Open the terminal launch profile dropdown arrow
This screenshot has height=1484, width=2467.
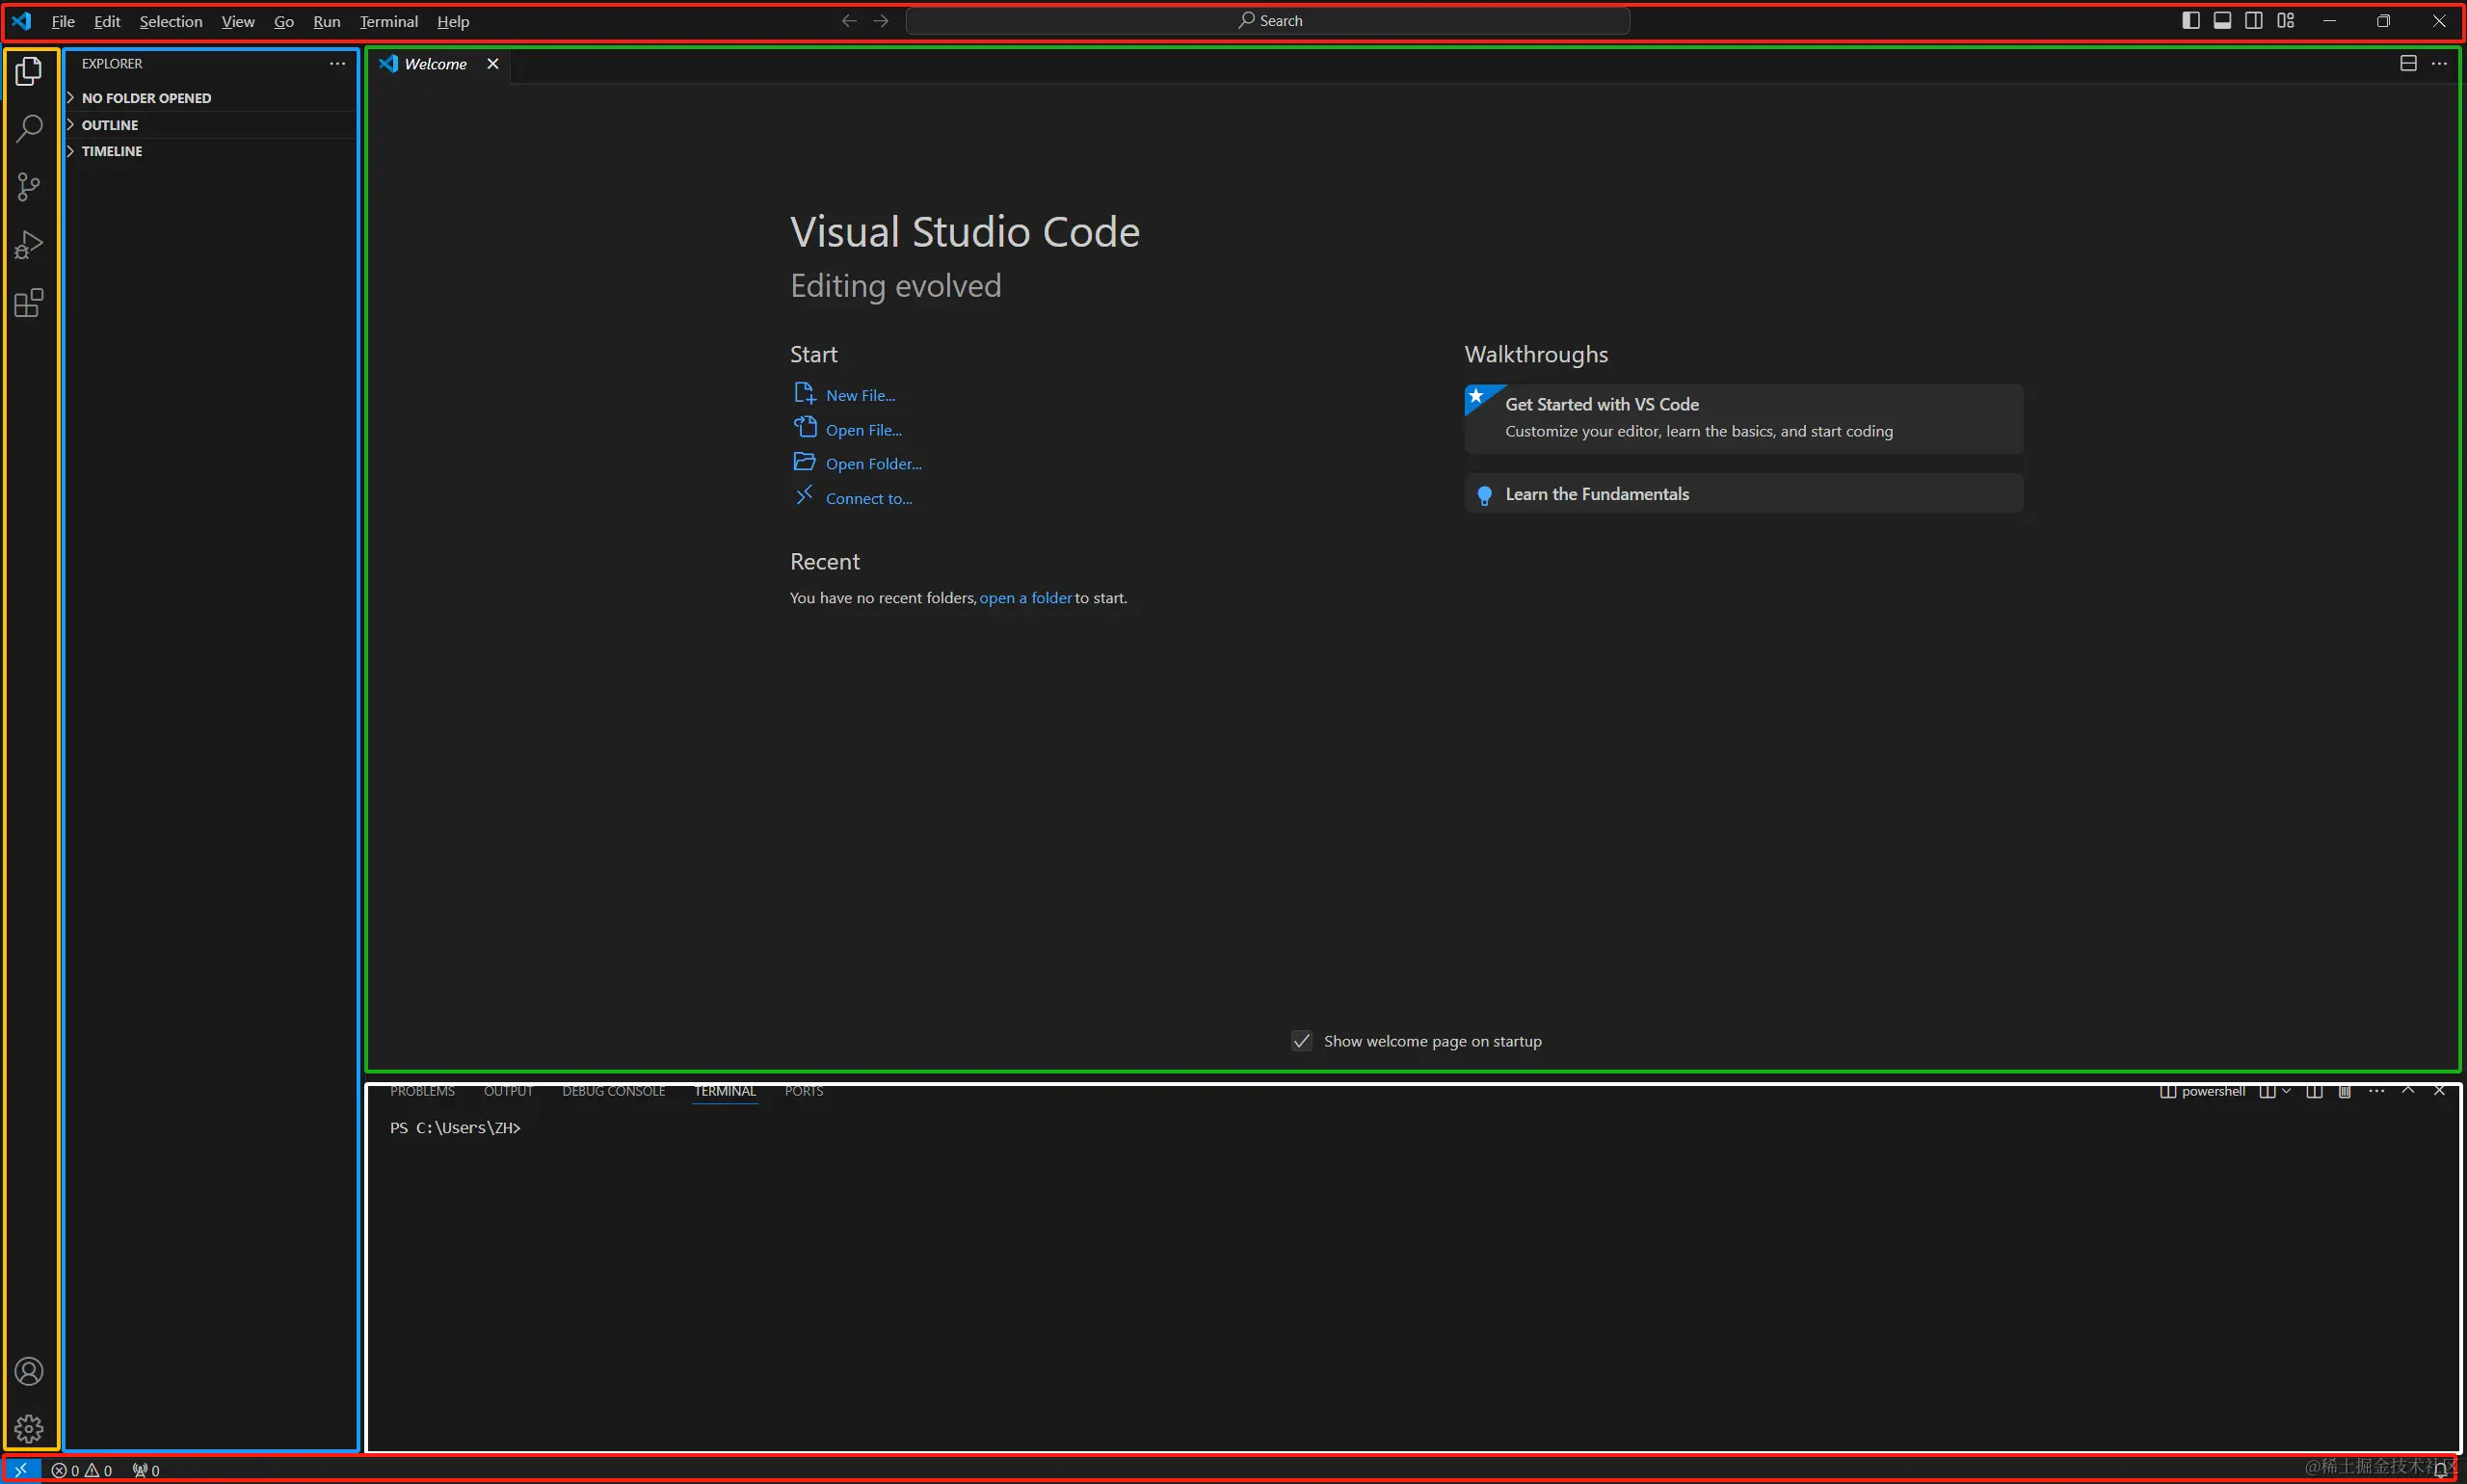(2286, 1091)
